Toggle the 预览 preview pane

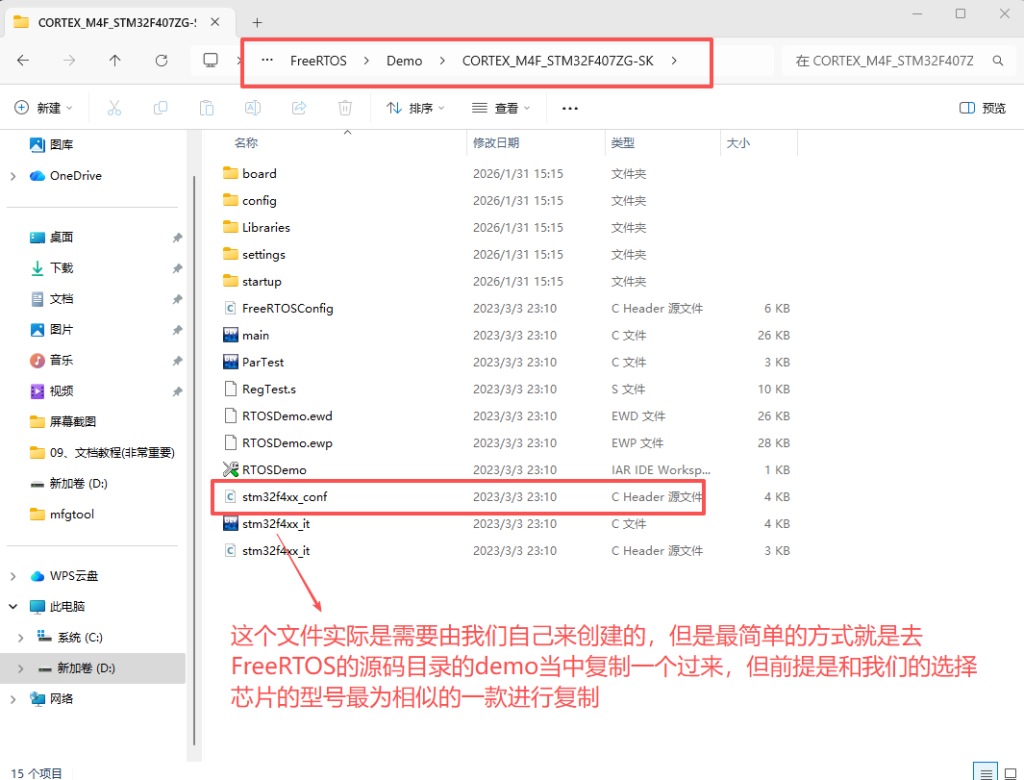(x=982, y=108)
